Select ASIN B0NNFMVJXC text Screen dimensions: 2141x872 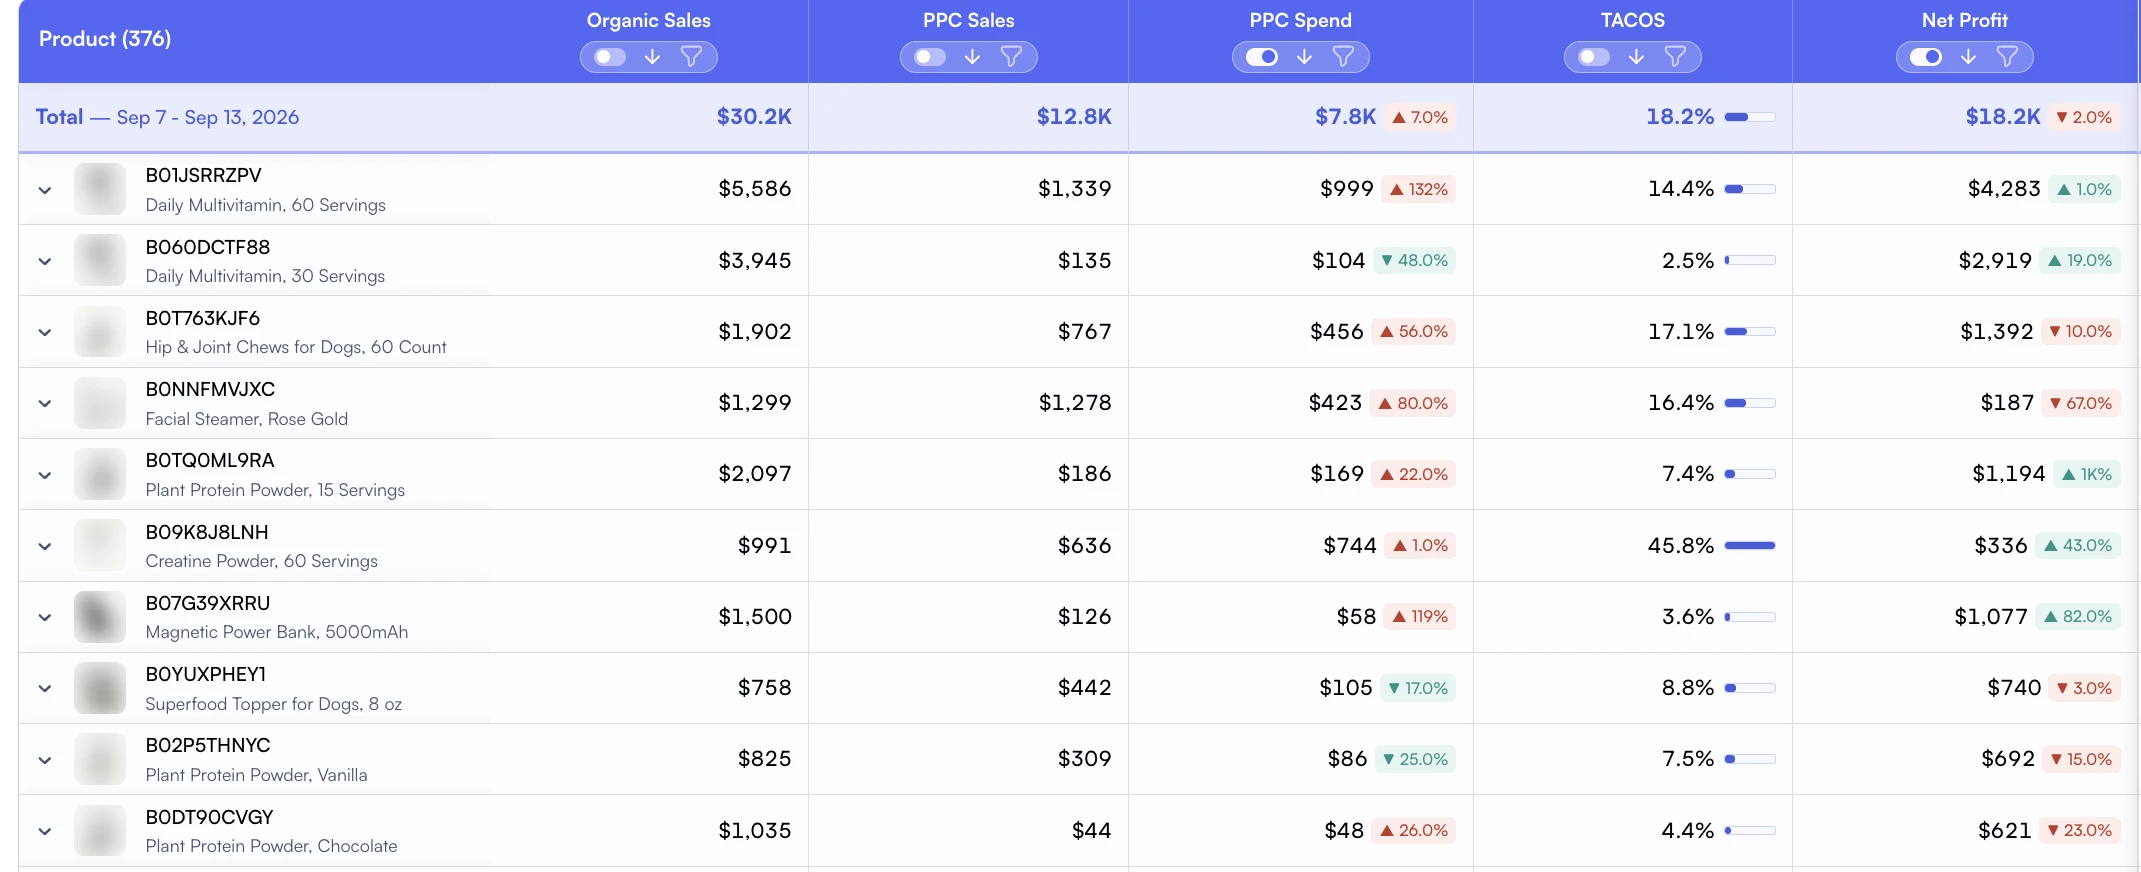coord(210,389)
